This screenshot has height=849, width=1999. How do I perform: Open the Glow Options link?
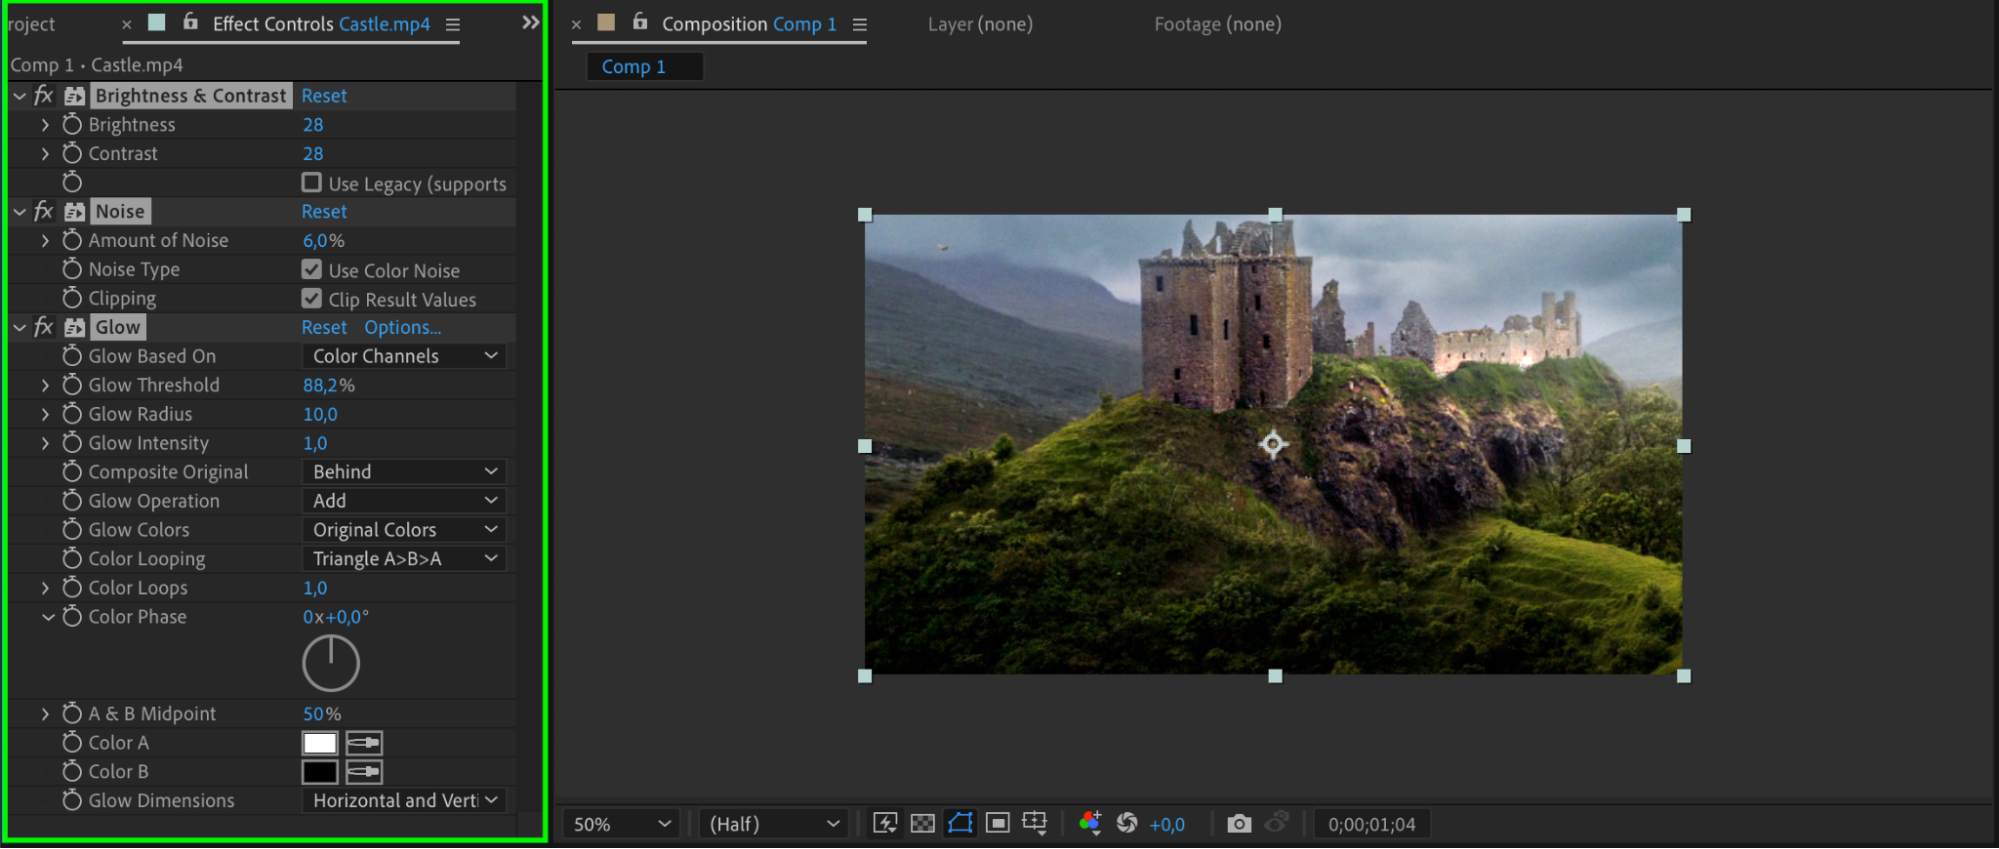pyautogui.click(x=402, y=328)
